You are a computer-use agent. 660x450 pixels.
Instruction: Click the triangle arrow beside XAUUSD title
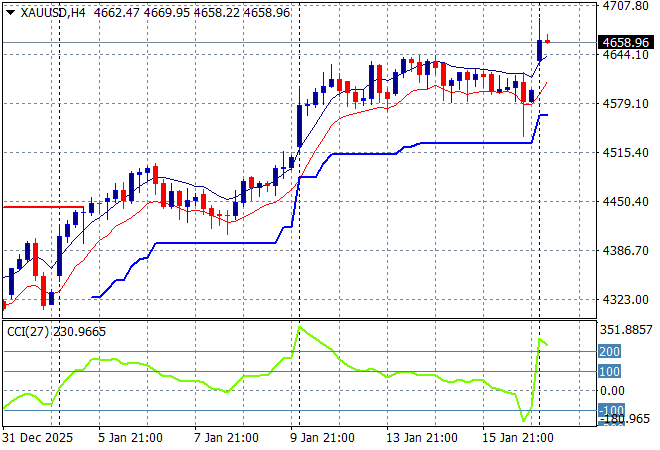(x=10, y=13)
